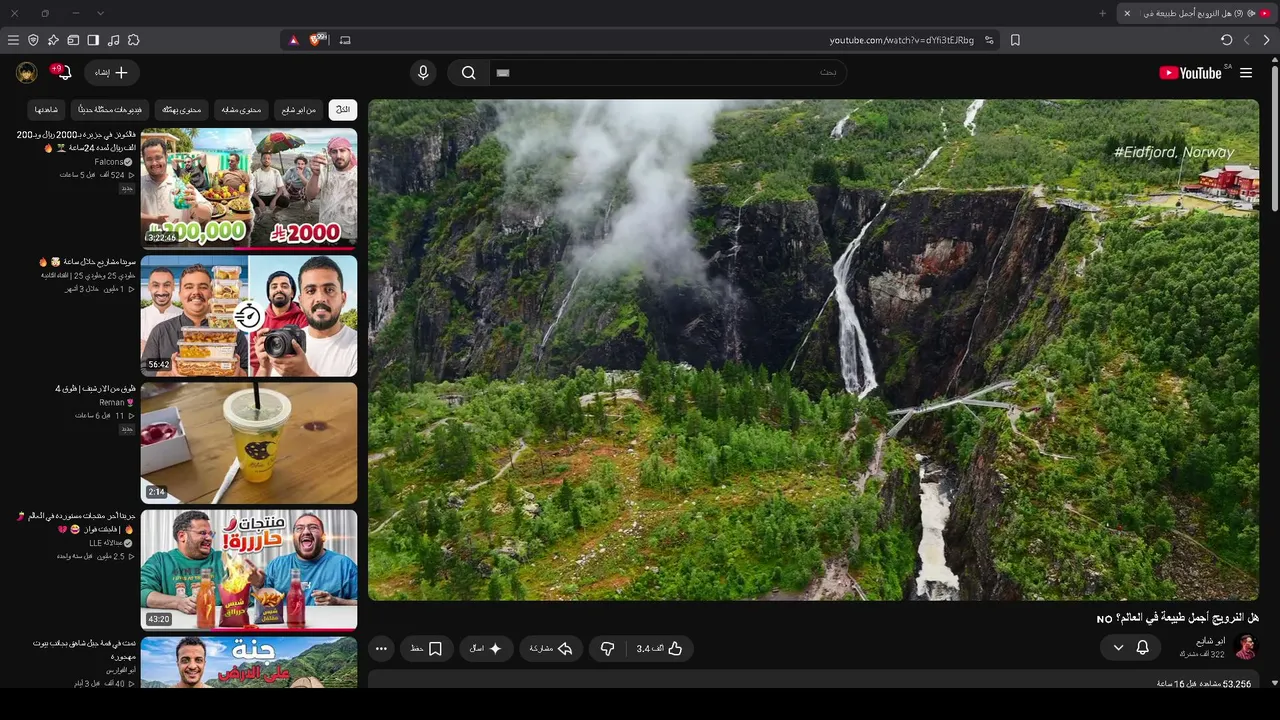The width and height of the screenshot is (1280, 720).
Task: Toggle channel notification bell under the video
Action: point(1142,648)
